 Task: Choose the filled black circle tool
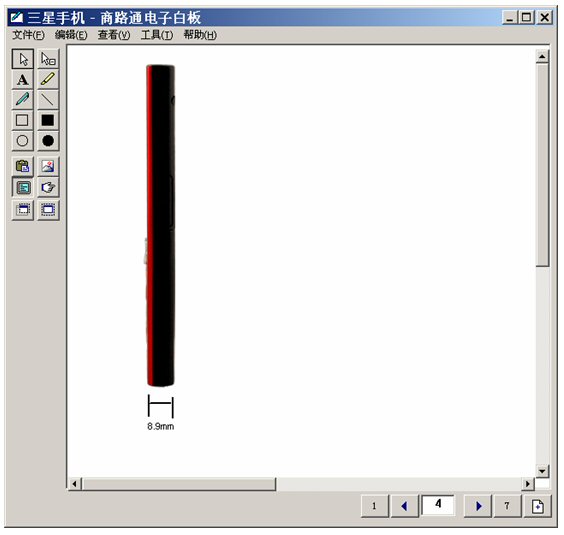click(x=48, y=141)
